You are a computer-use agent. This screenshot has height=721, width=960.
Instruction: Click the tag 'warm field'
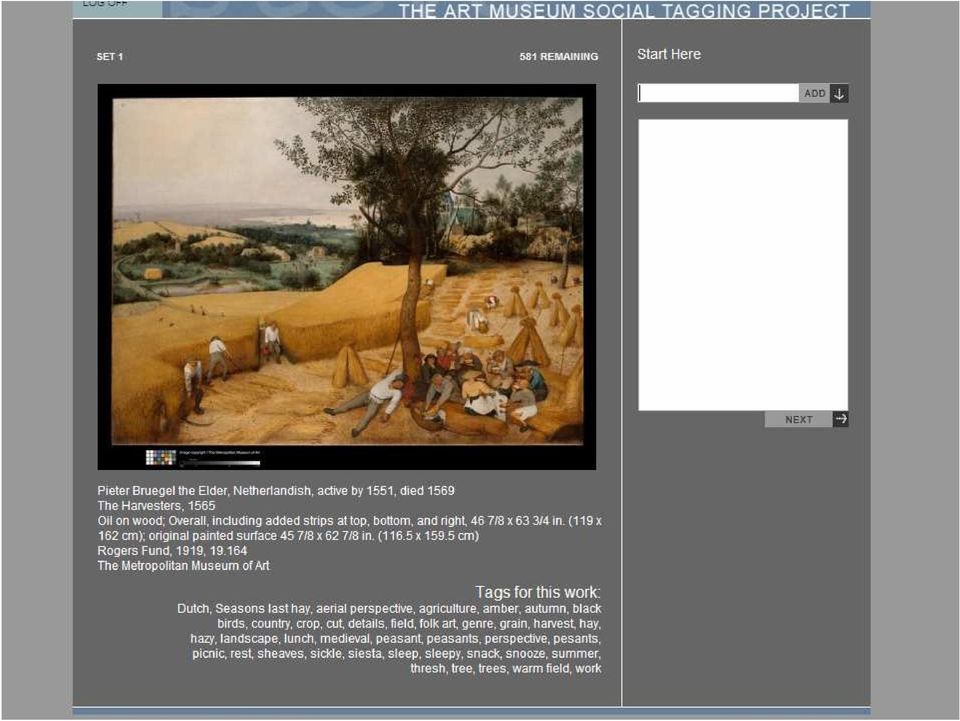[540, 668]
